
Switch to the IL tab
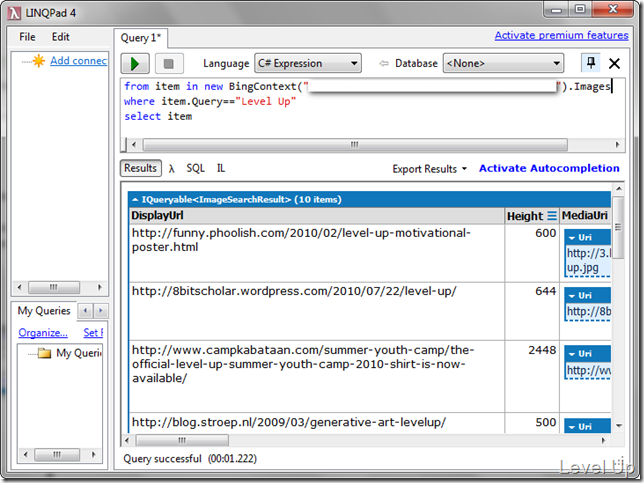[x=221, y=168]
